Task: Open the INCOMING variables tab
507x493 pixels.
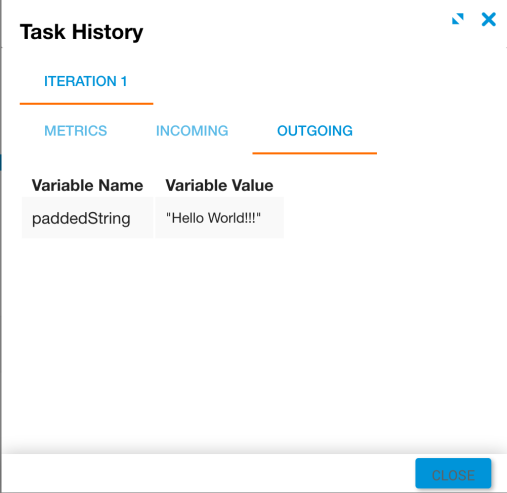Action: pyautogui.click(x=192, y=131)
